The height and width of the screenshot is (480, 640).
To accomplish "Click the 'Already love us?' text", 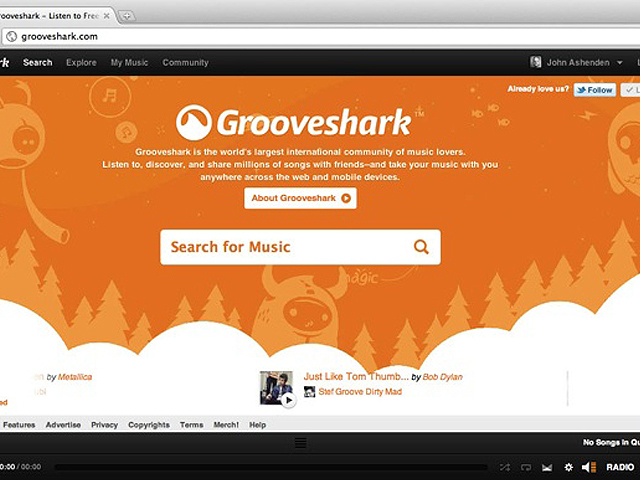I will (x=538, y=89).
